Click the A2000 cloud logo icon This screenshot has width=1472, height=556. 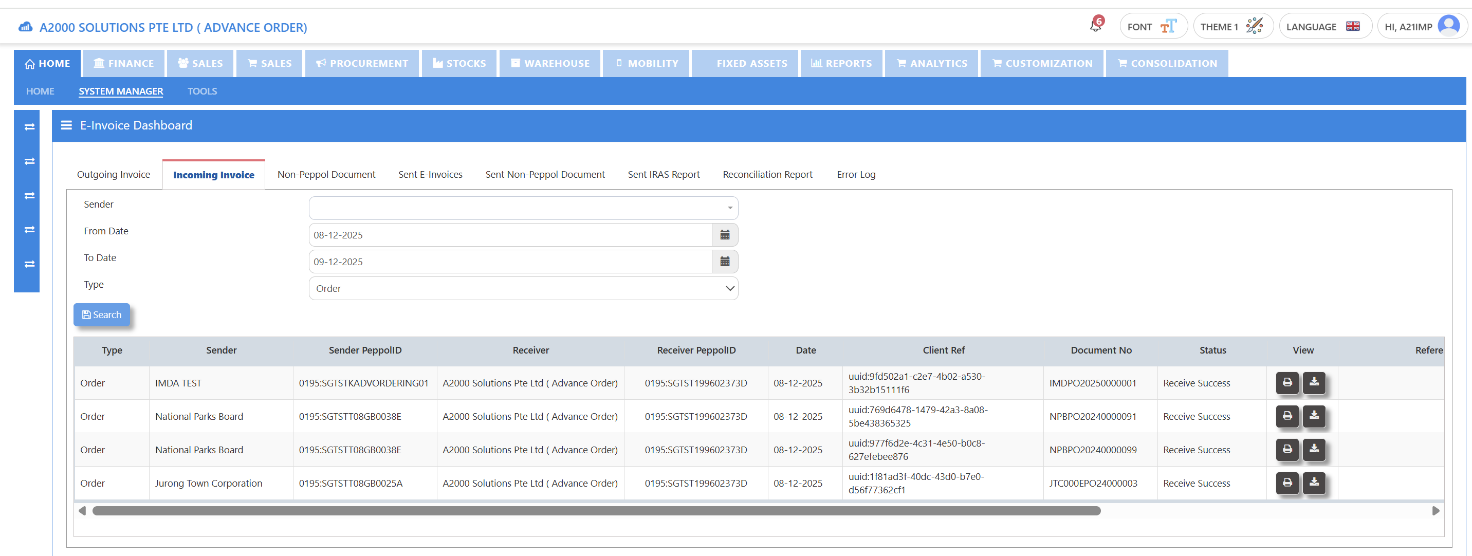(x=26, y=28)
